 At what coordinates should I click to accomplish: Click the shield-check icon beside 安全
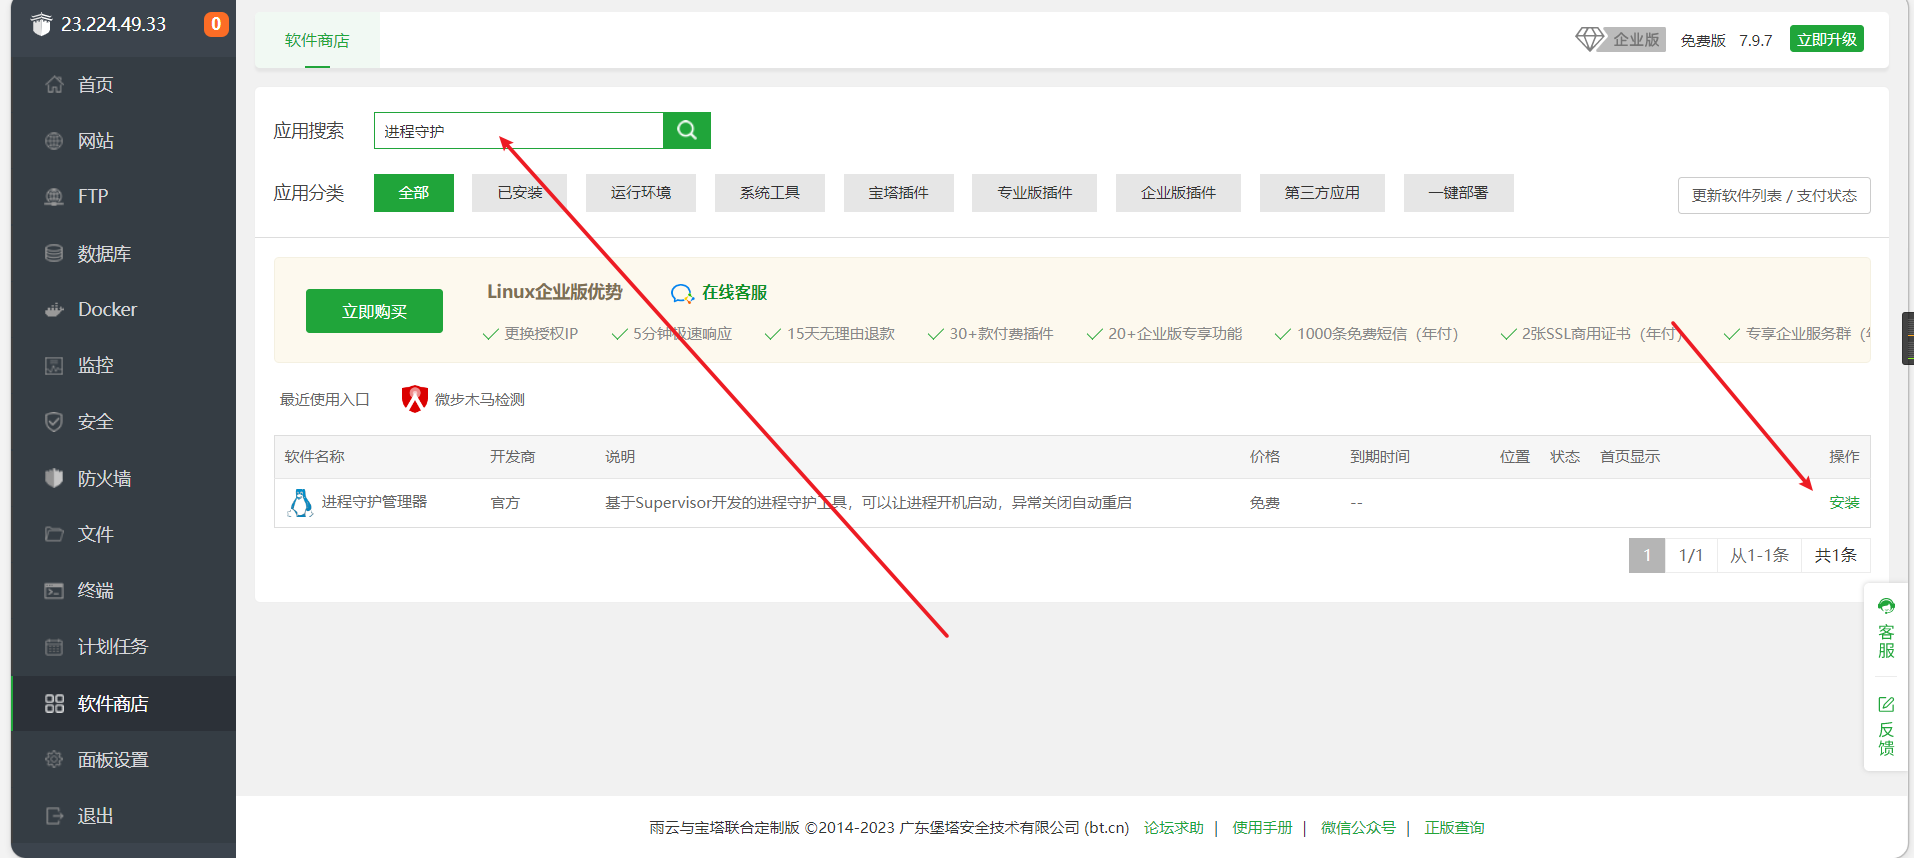[54, 422]
